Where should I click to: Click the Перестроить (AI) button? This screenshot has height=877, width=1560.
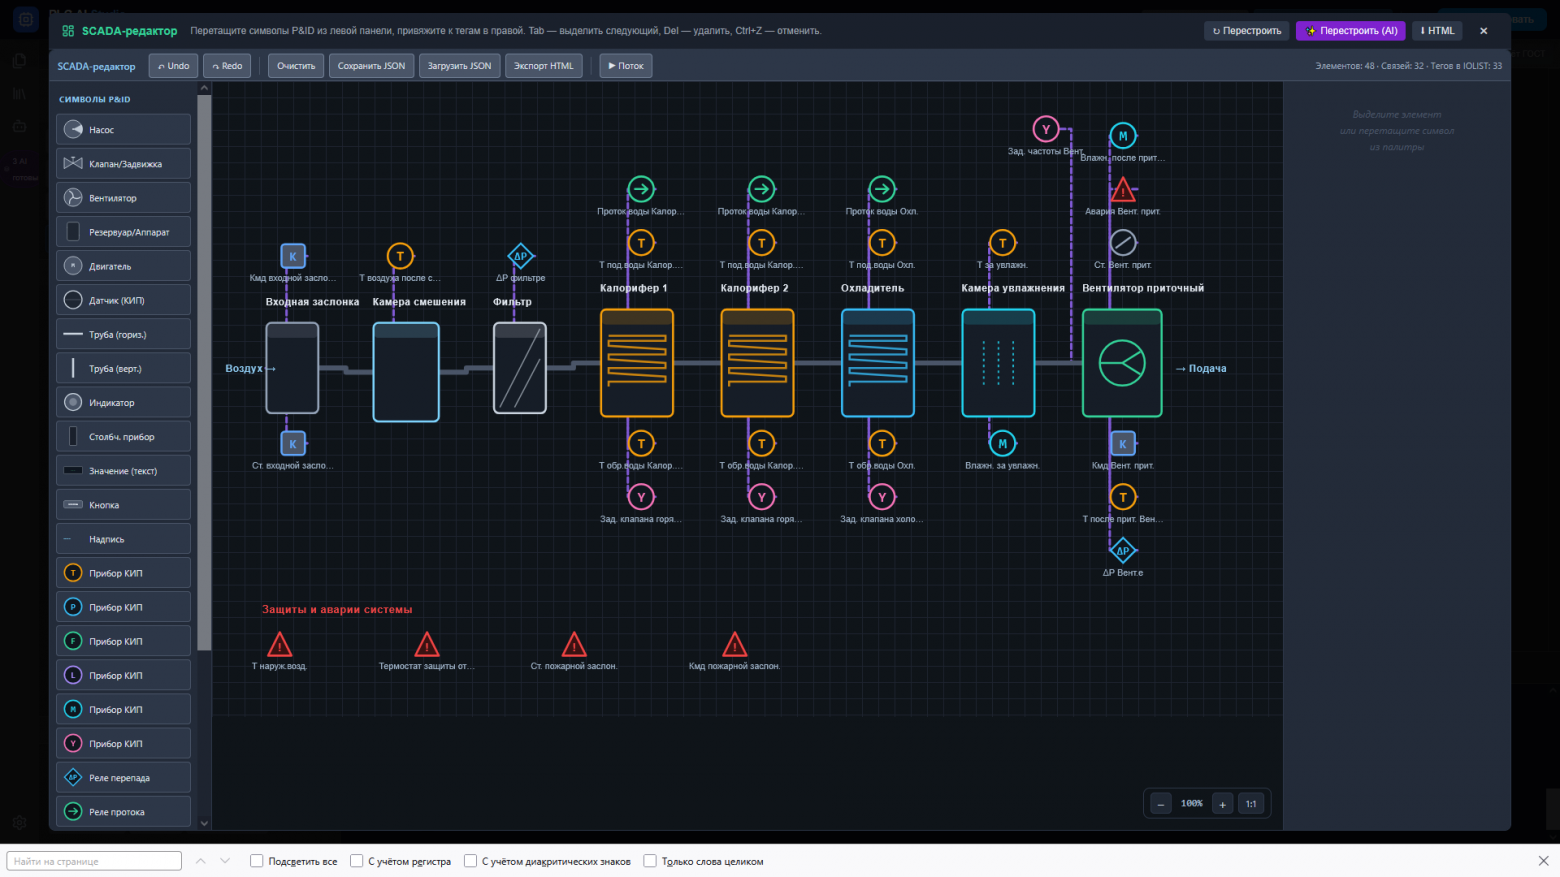[x=1351, y=31]
